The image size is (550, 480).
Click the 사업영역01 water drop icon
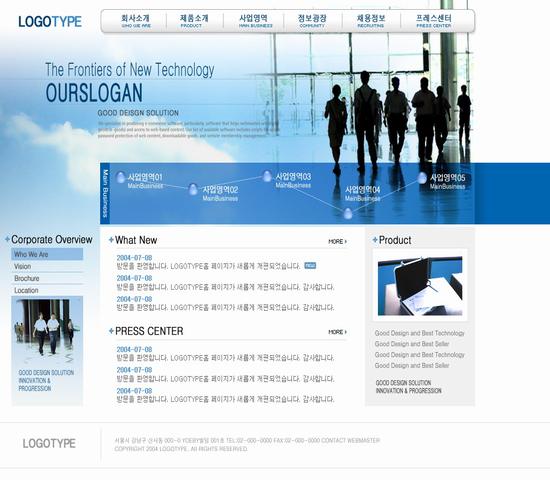tap(121, 178)
